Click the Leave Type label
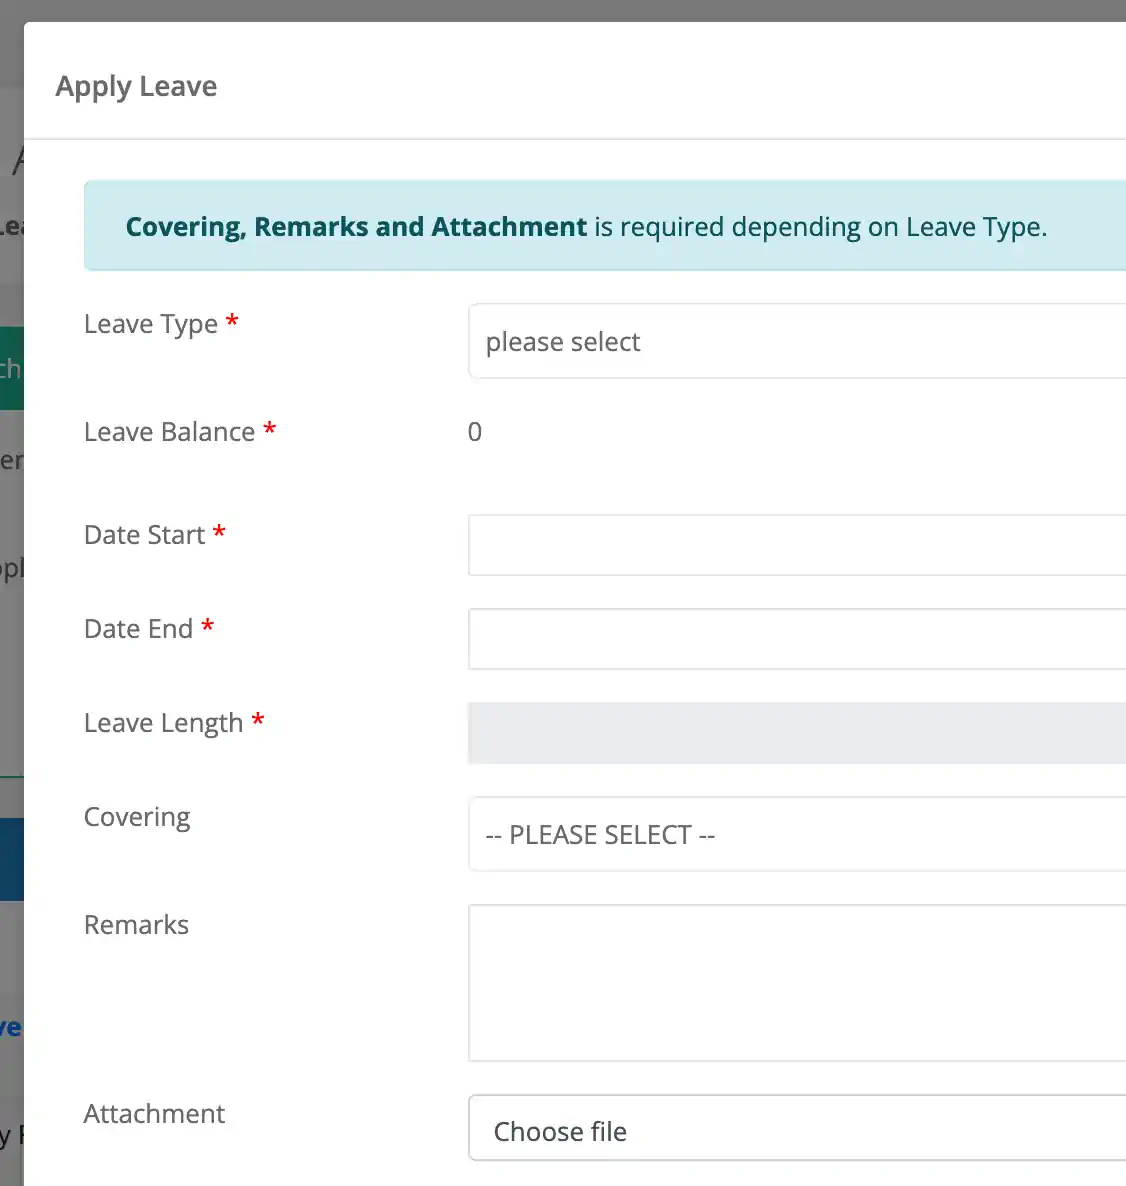The height and width of the screenshot is (1186, 1126). pyautogui.click(x=151, y=325)
